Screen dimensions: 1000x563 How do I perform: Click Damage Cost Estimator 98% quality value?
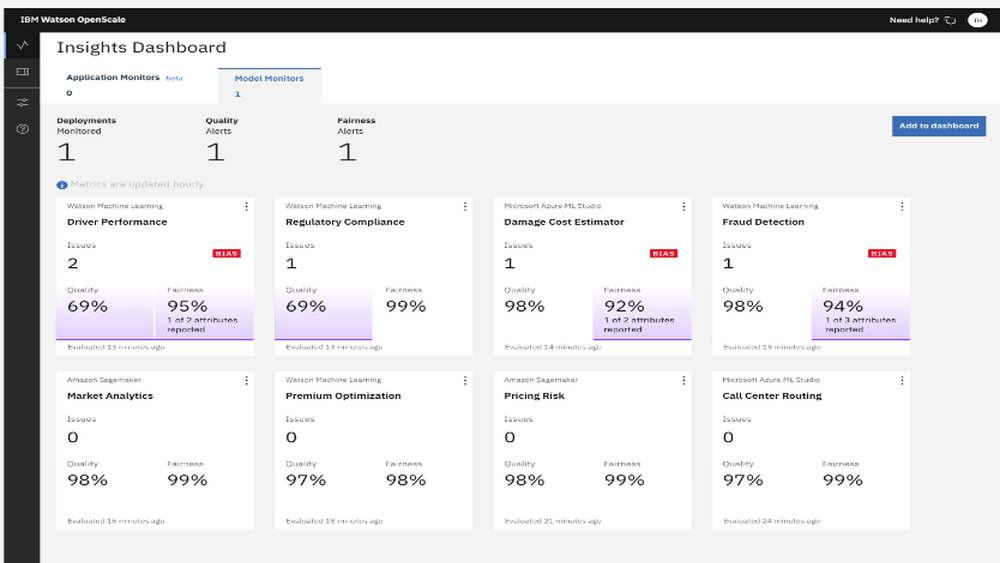[x=524, y=307]
